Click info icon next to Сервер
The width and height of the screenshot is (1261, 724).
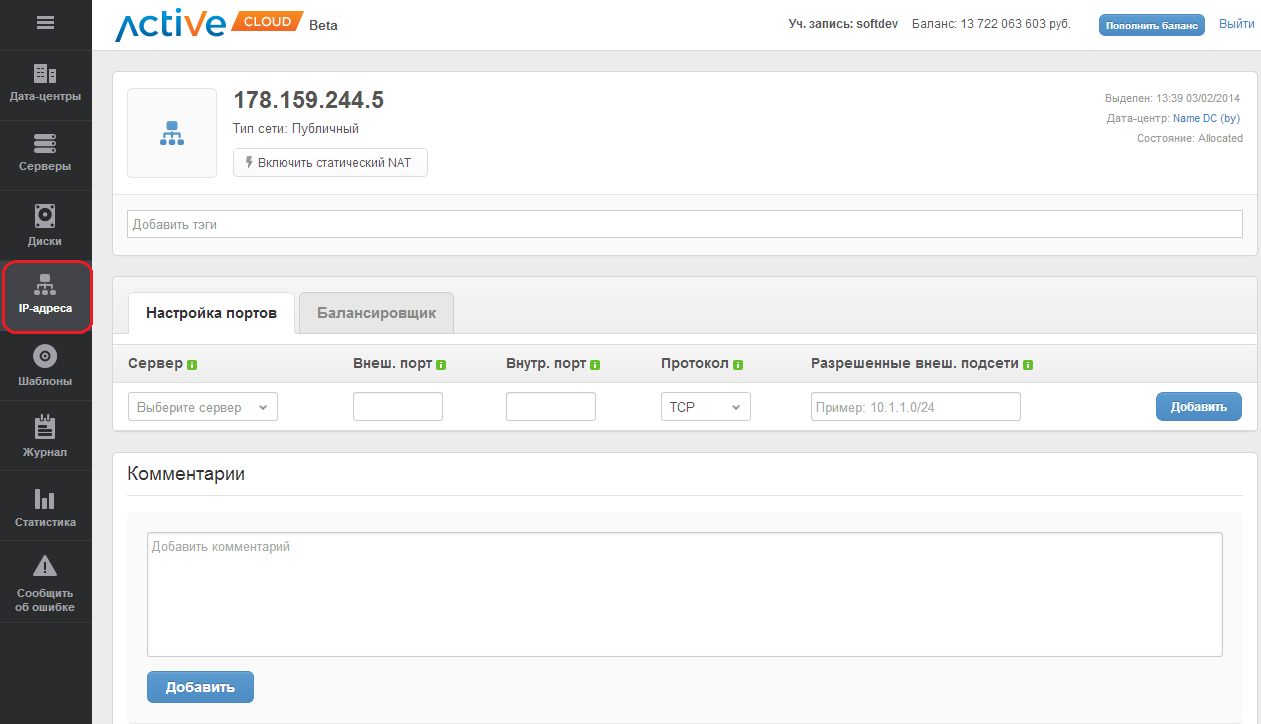pyautogui.click(x=192, y=365)
